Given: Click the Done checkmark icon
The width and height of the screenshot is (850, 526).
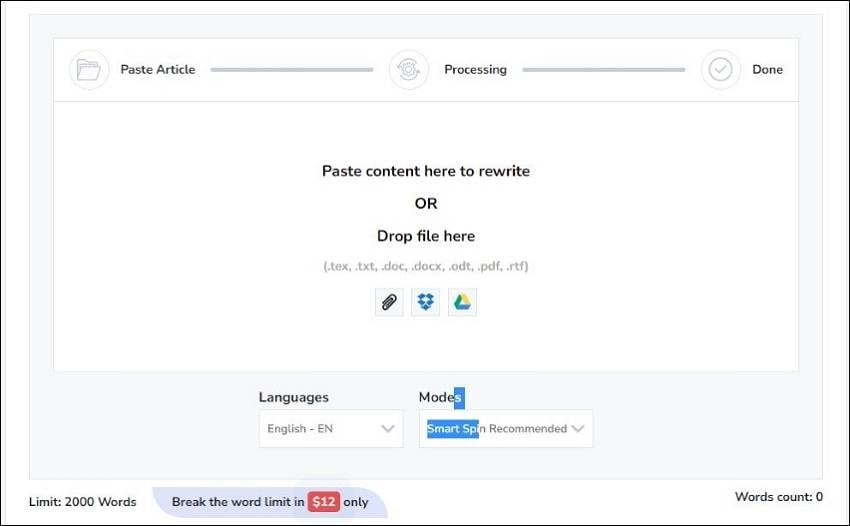Looking at the screenshot, I should tap(720, 70).
